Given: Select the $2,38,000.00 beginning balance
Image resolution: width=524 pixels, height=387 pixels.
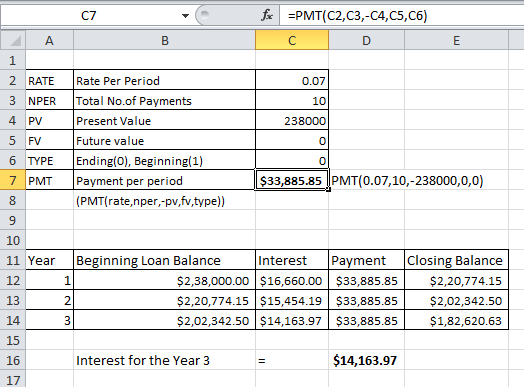Looking at the screenshot, I should tap(164, 280).
